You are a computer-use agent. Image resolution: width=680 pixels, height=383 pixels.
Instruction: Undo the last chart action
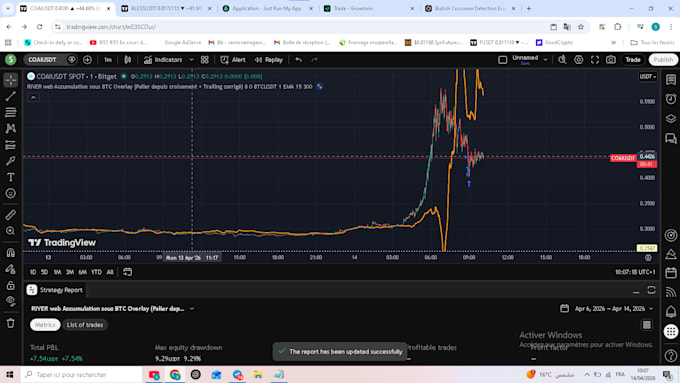pyautogui.click(x=298, y=60)
